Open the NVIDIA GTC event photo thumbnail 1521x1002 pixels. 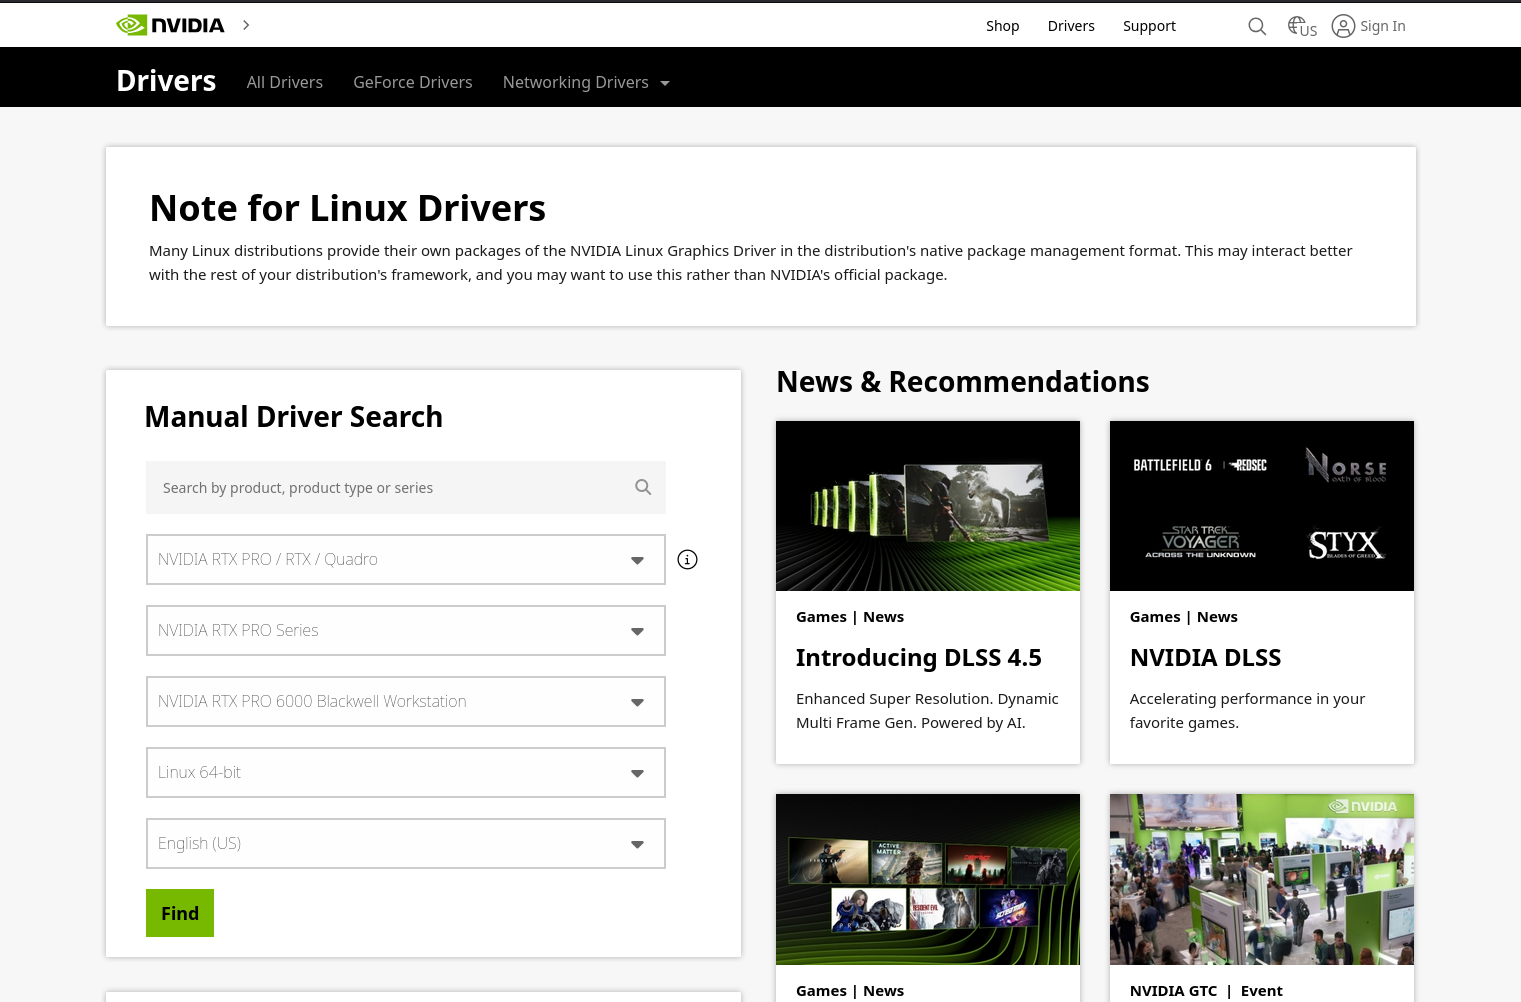coord(1262,879)
